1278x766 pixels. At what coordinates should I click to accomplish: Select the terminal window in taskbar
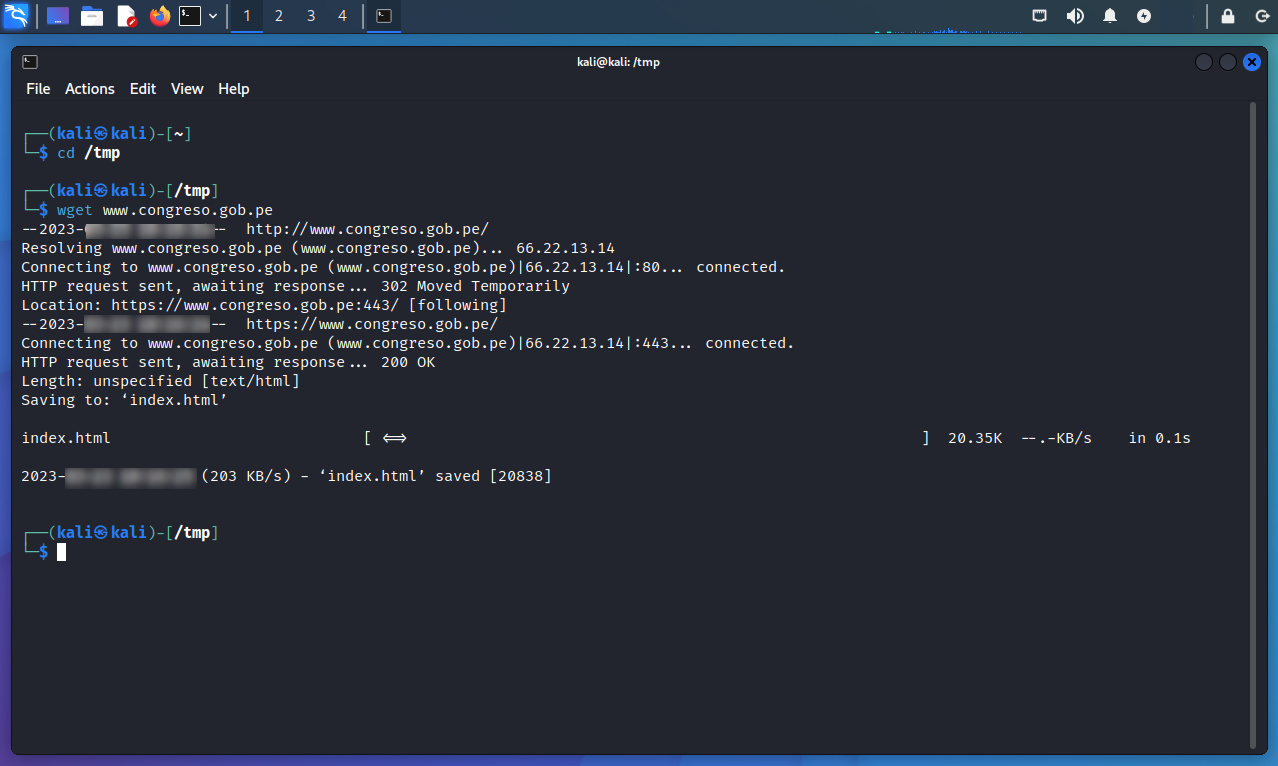384,16
